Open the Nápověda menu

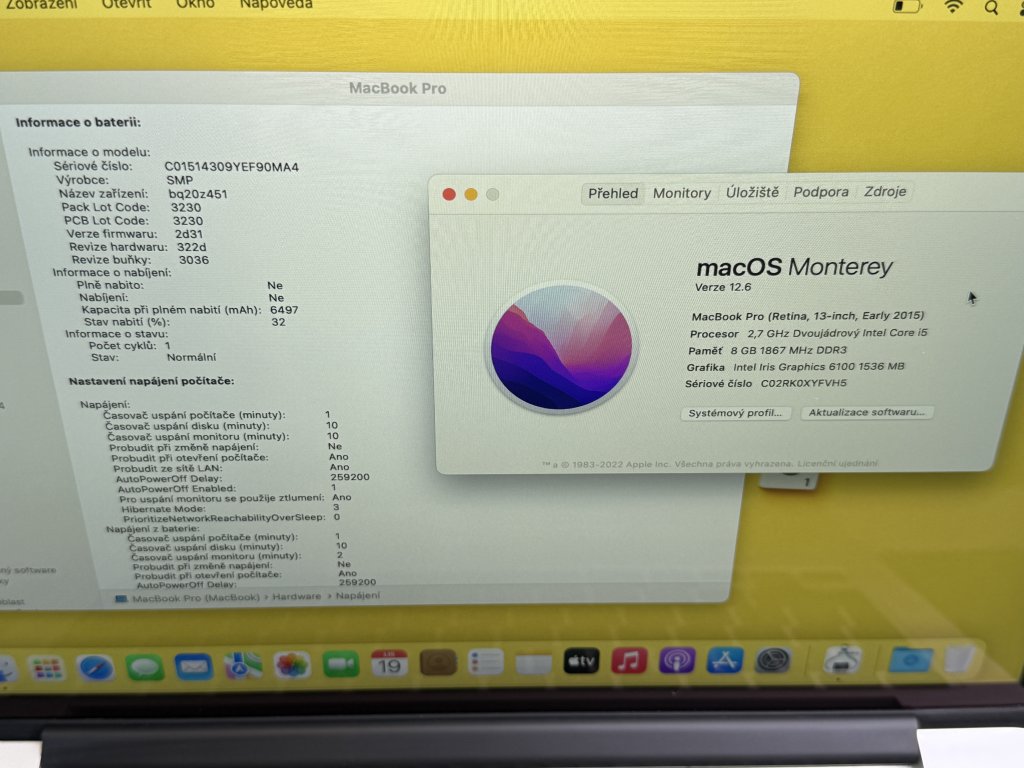(x=276, y=4)
